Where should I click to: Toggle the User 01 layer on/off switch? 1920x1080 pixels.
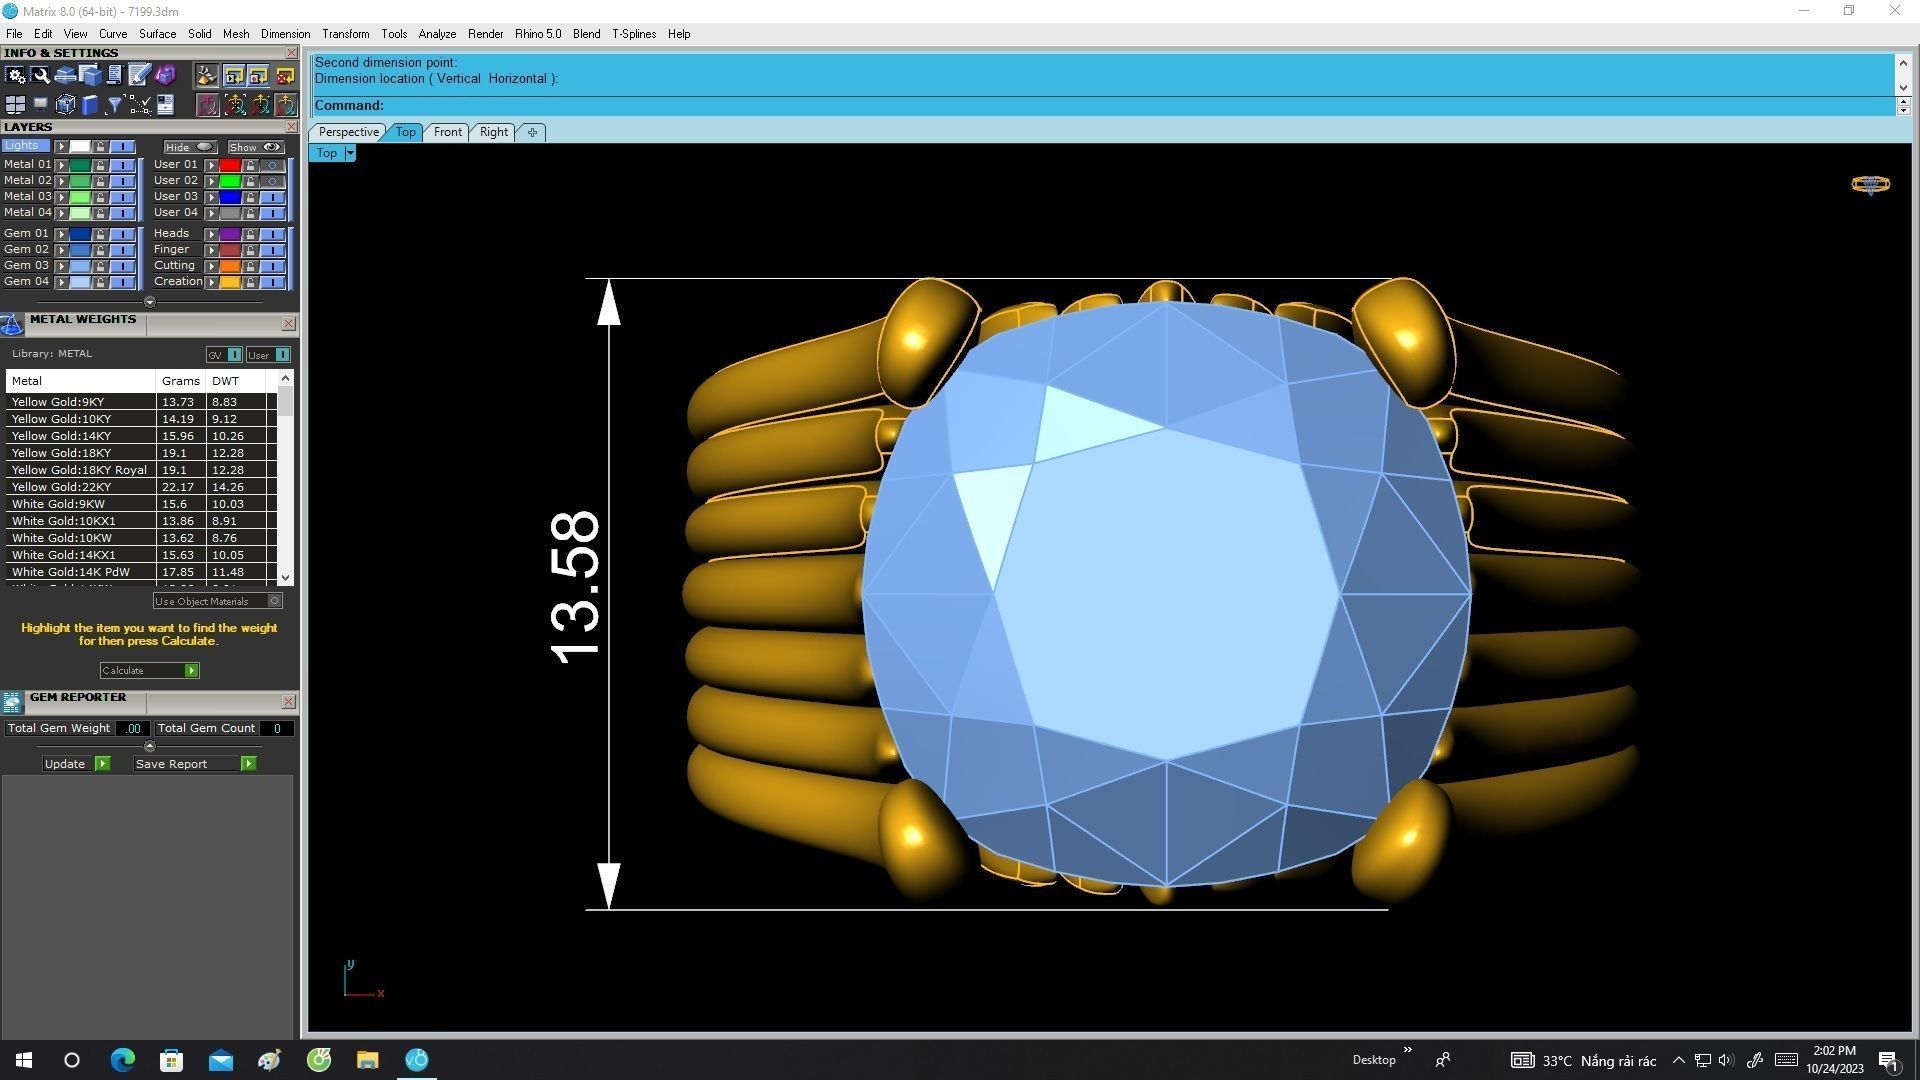(272, 165)
